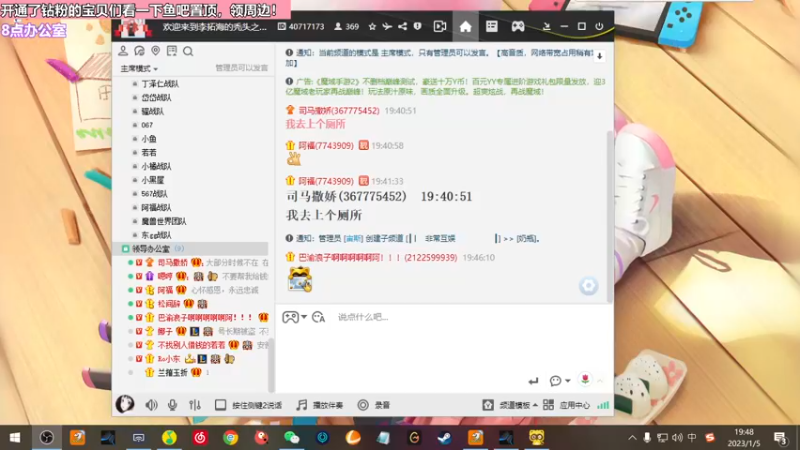Select the 猫战队 sub-channel

[152, 111]
